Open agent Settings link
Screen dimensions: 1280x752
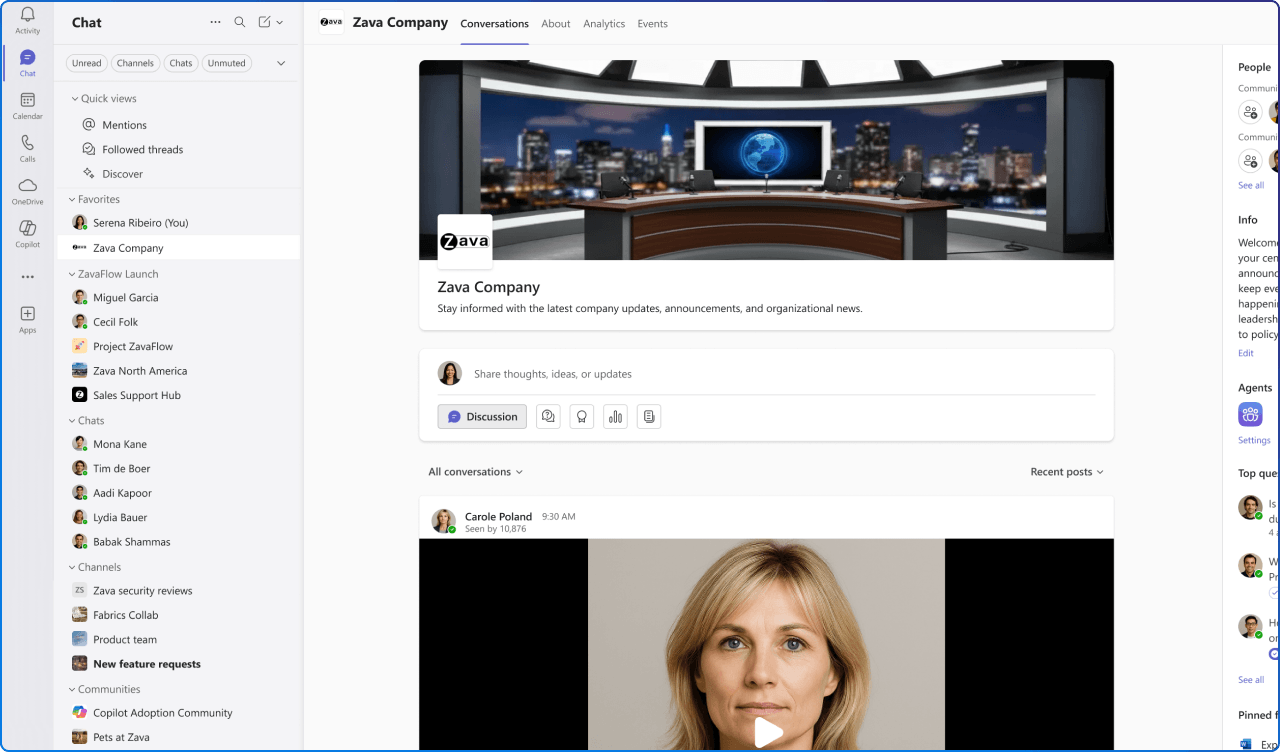click(1254, 440)
